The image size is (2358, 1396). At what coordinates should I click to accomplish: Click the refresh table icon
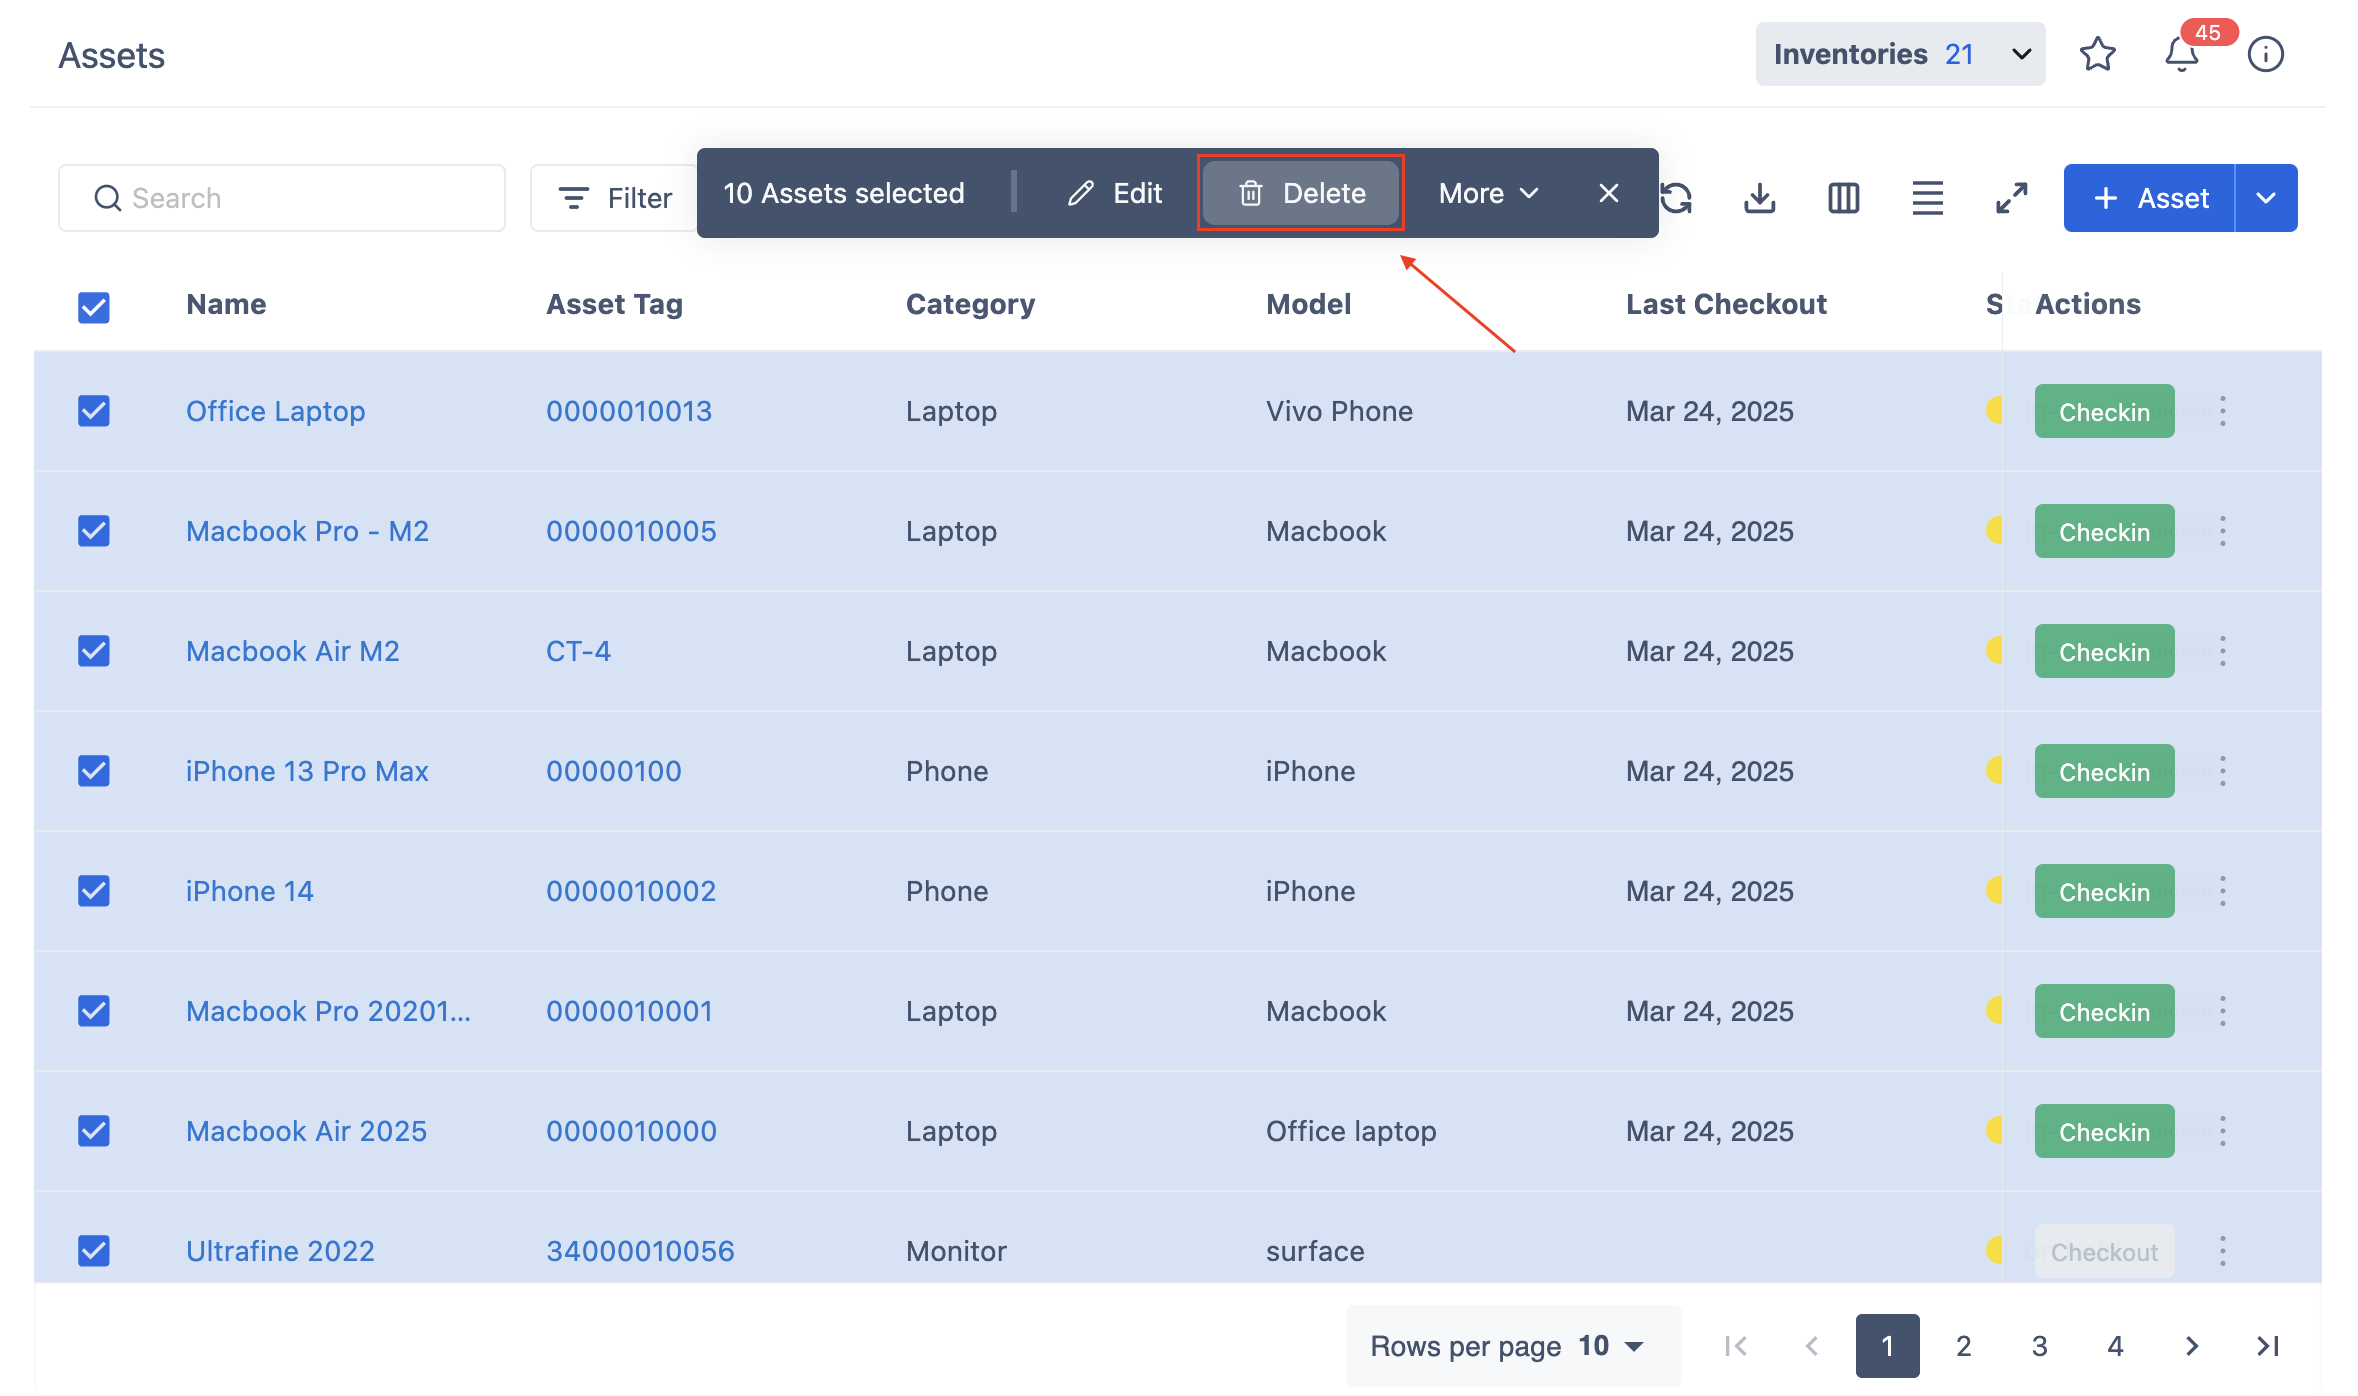click(x=1677, y=198)
